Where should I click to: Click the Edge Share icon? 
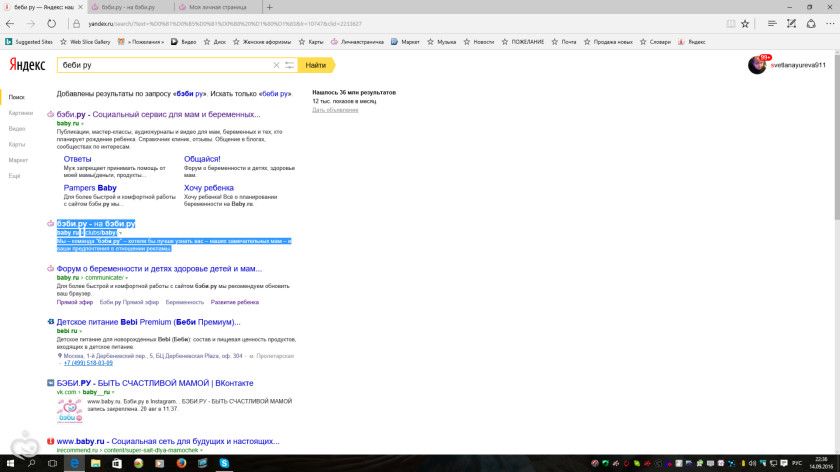pyautogui.click(x=811, y=24)
